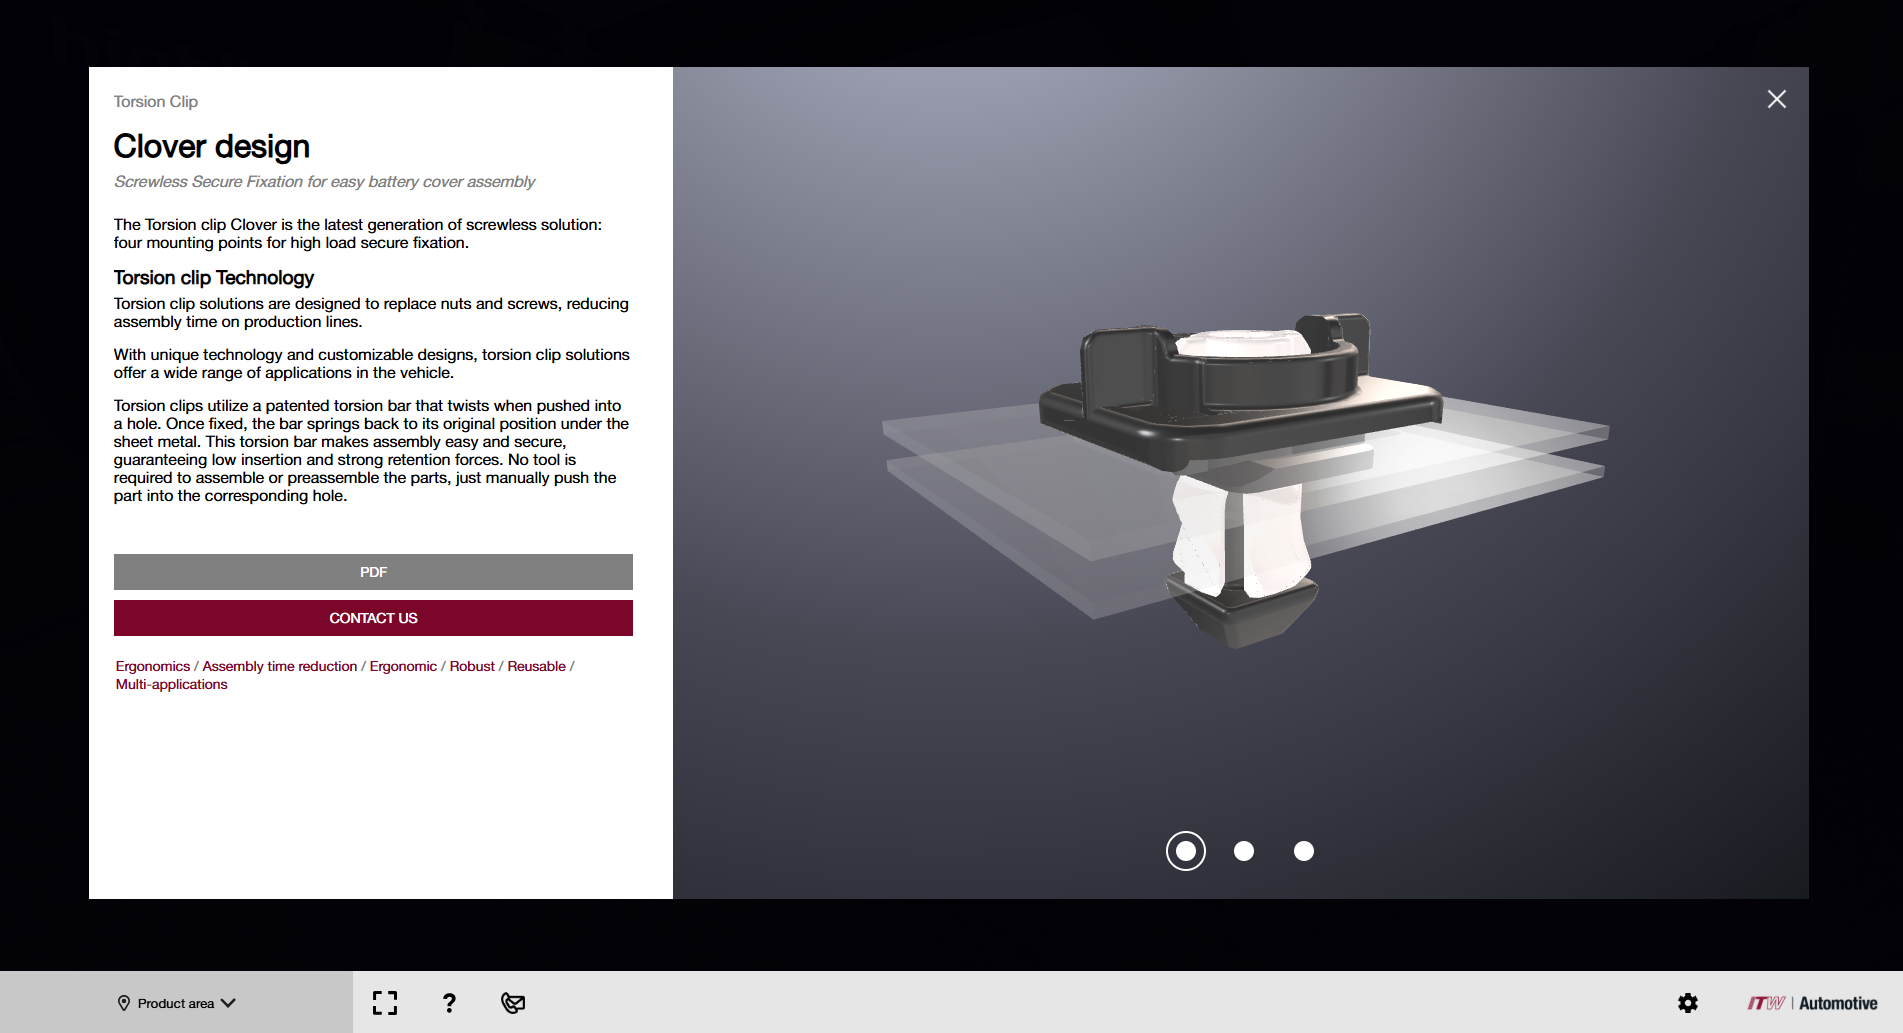This screenshot has height=1033, width=1903.
Task: Open the Multi-applications tag link
Action: 172,684
